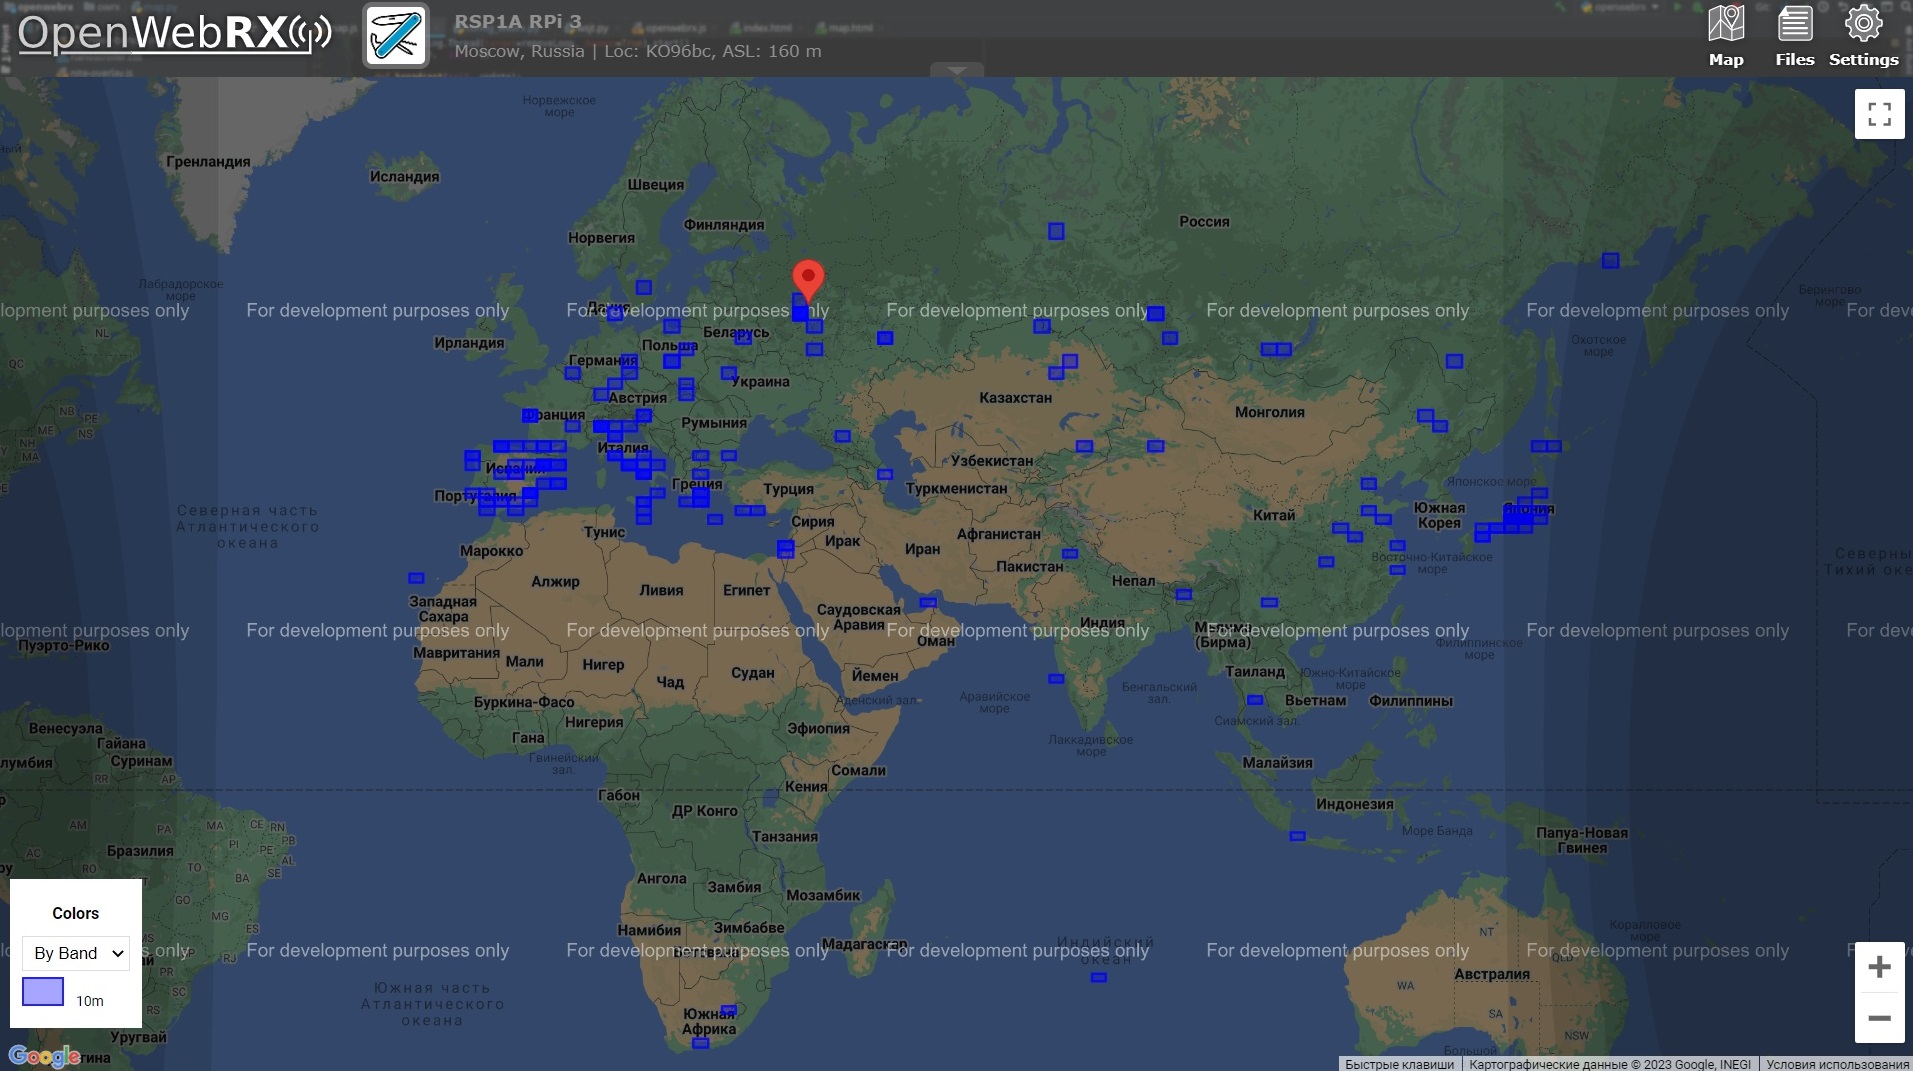Screen dimensions: 1913x1071
Task: Select the filled blue locator under red pin
Action: click(x=800, y=314)
